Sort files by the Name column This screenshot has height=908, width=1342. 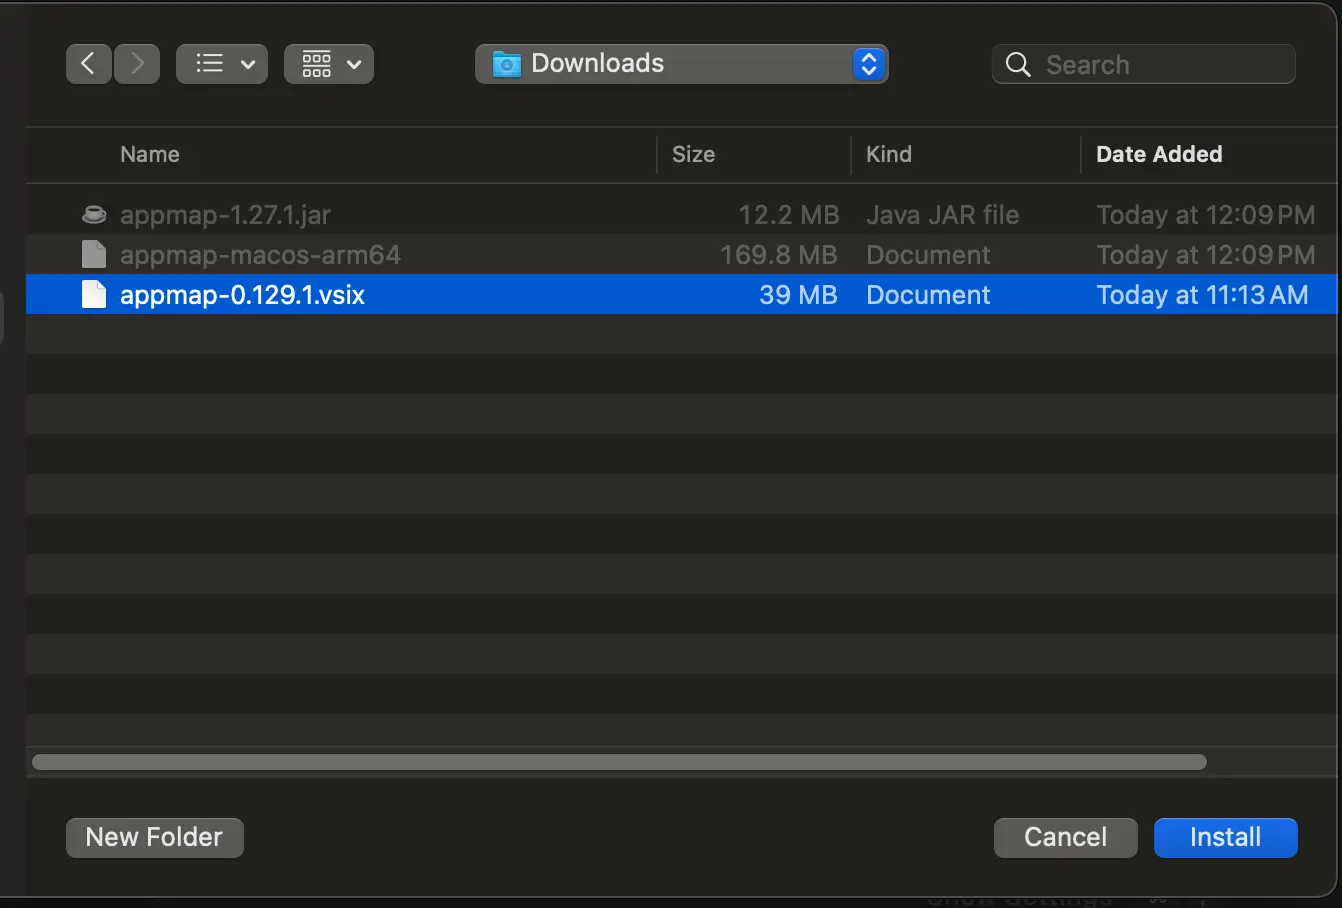click(150, 154)
